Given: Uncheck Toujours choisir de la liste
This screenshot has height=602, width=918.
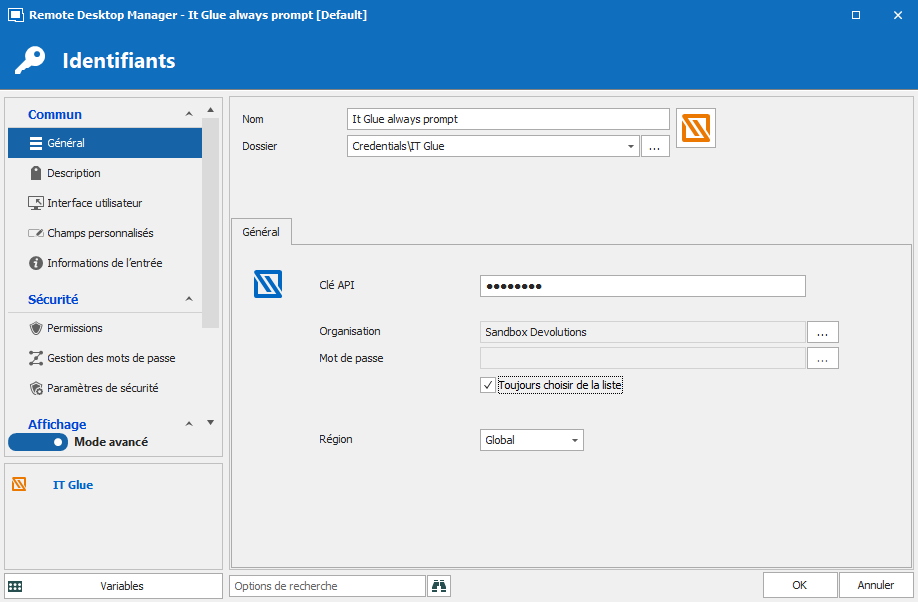Looking at the screenshot, I should point(488,385).
